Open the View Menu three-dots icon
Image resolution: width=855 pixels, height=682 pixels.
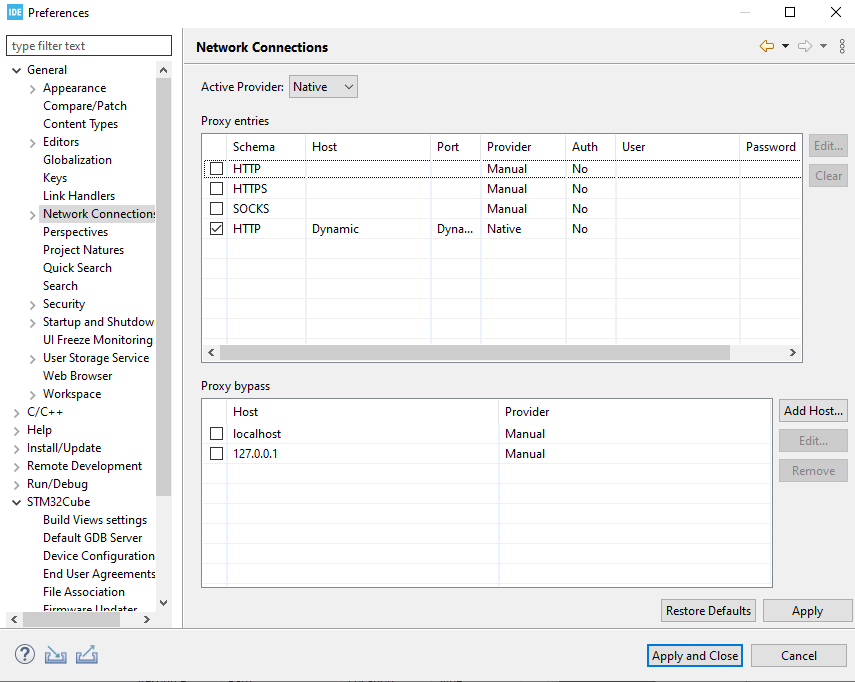[842, 46]
